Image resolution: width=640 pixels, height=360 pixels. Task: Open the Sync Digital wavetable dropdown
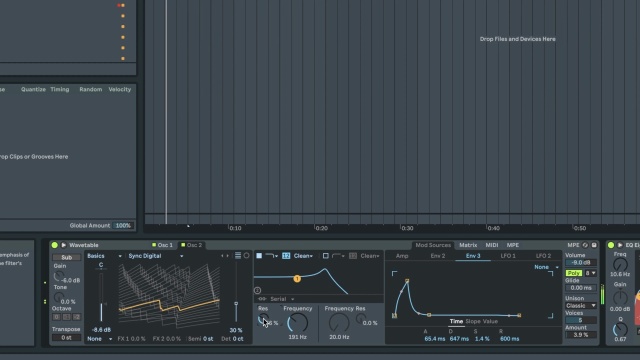155,256
